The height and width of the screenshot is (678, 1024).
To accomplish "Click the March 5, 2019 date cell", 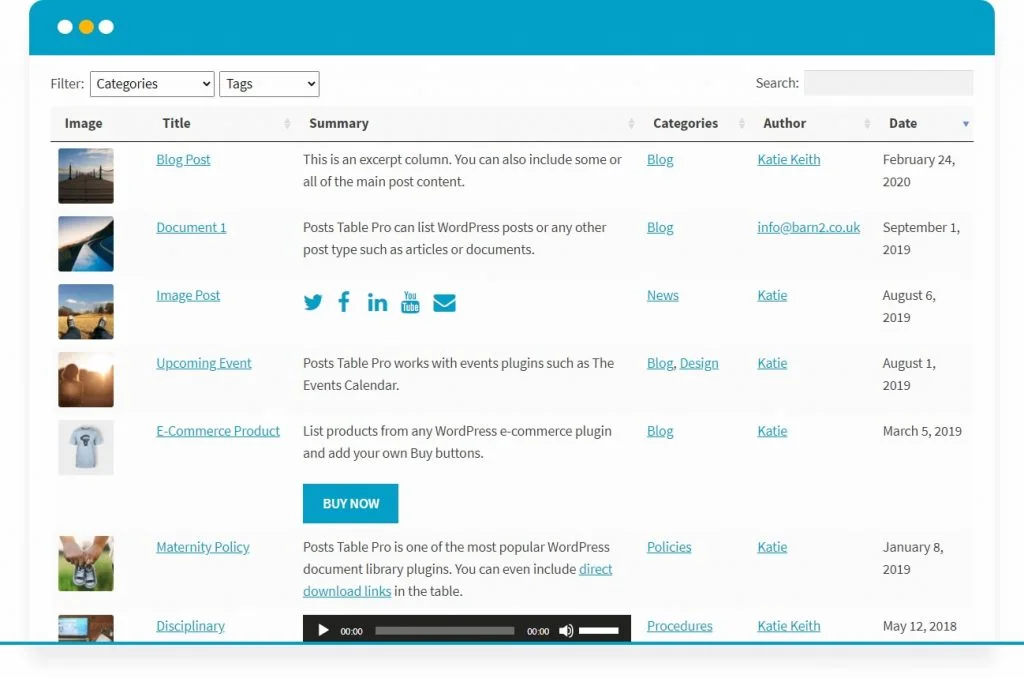I will tap(922, 431).
